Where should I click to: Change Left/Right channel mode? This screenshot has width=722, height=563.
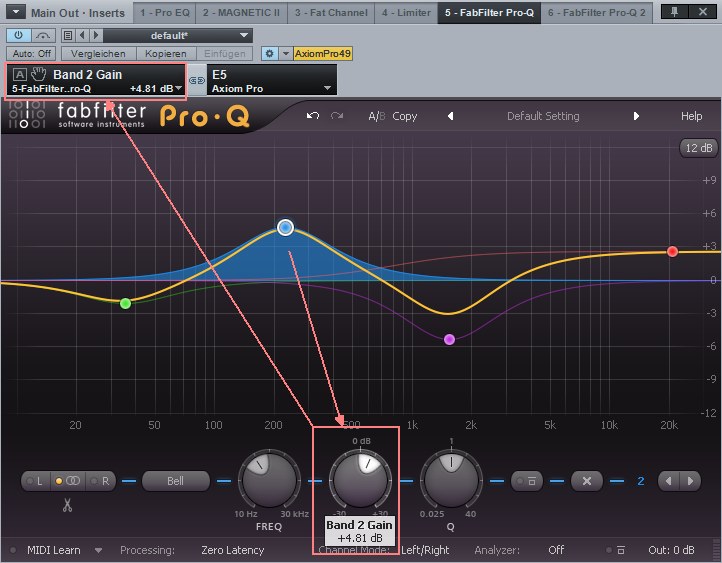(x=425, y=550)
